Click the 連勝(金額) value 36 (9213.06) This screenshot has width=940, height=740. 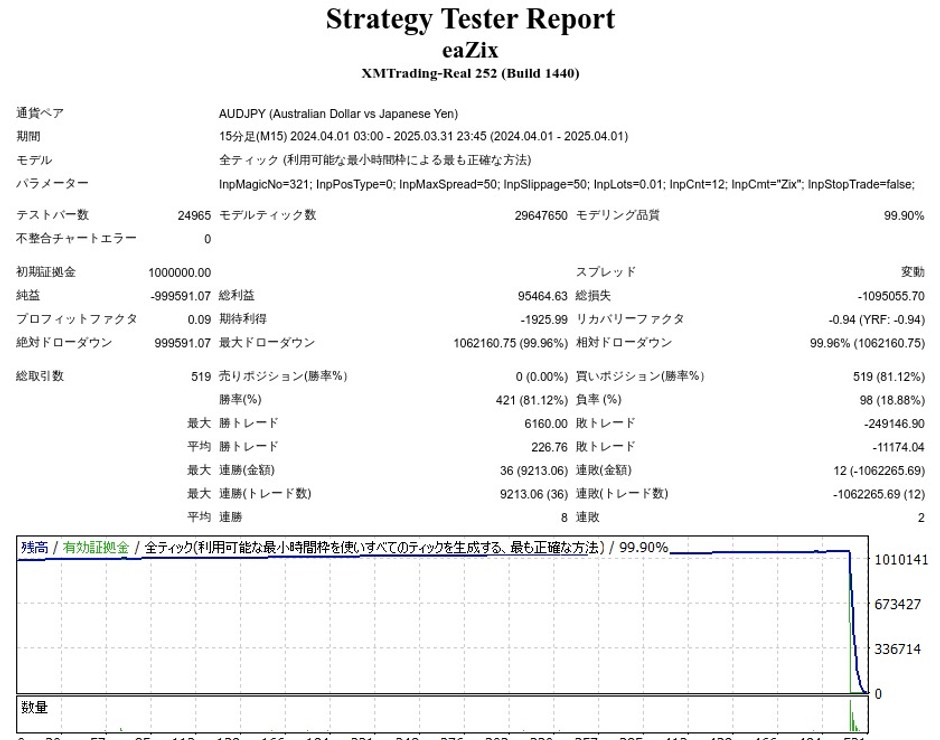pyautogui.click(x=534, y=471)
